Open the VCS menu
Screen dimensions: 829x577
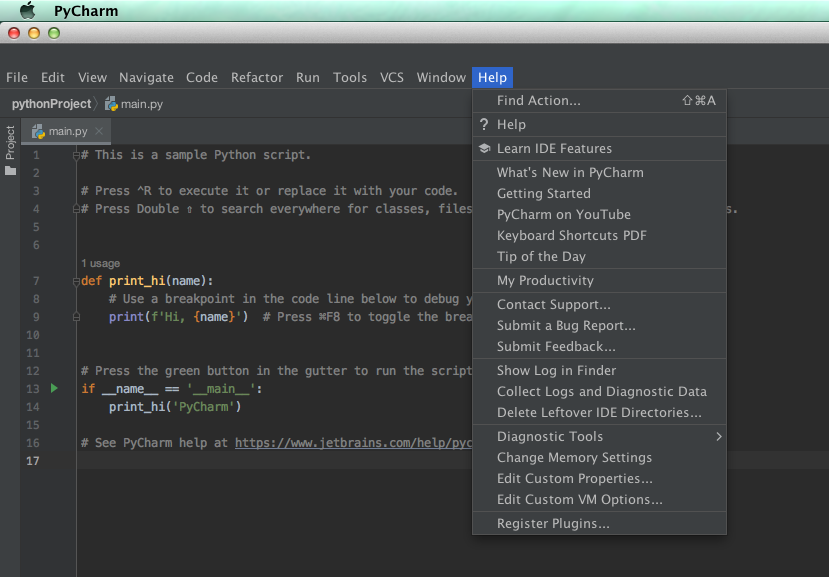[x=392, y=77]
